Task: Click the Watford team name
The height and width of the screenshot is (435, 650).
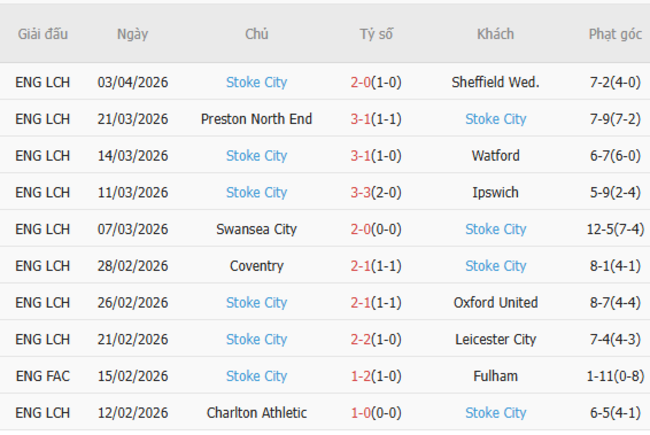Action: click(x=495, y=156)
